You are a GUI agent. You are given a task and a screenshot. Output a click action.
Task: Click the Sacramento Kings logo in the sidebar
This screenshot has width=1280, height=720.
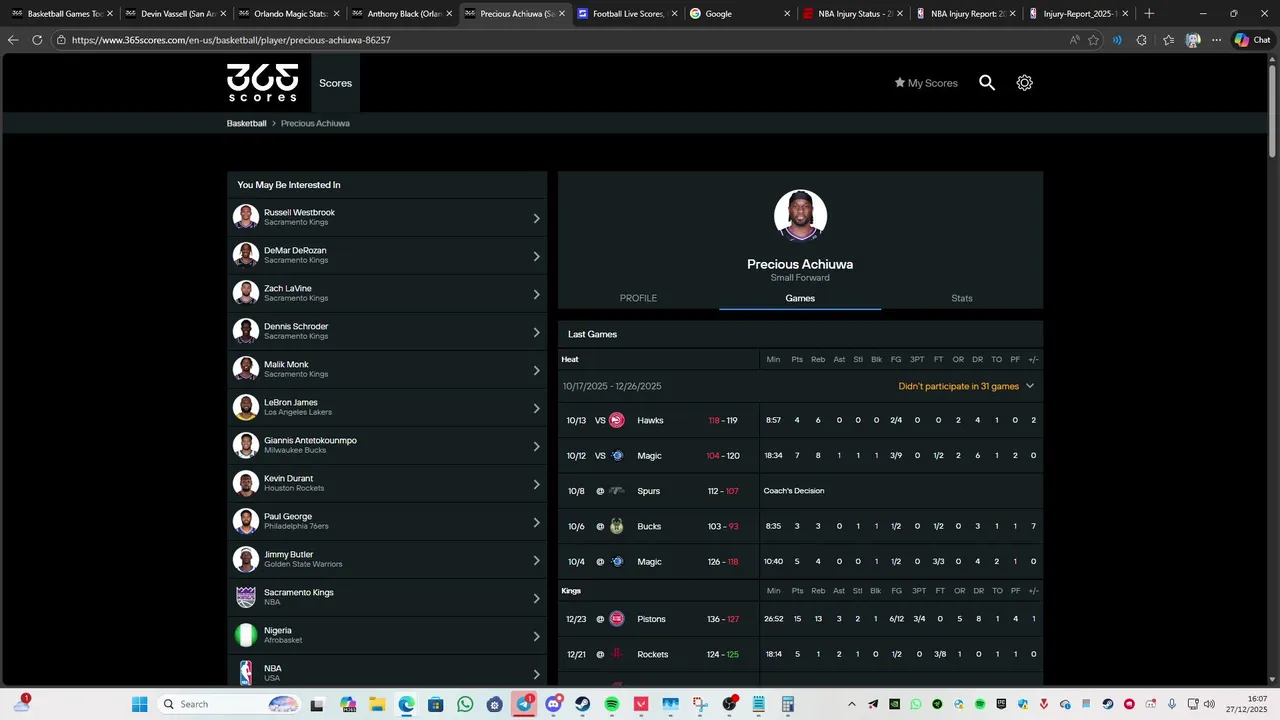[x=246, y=597]
